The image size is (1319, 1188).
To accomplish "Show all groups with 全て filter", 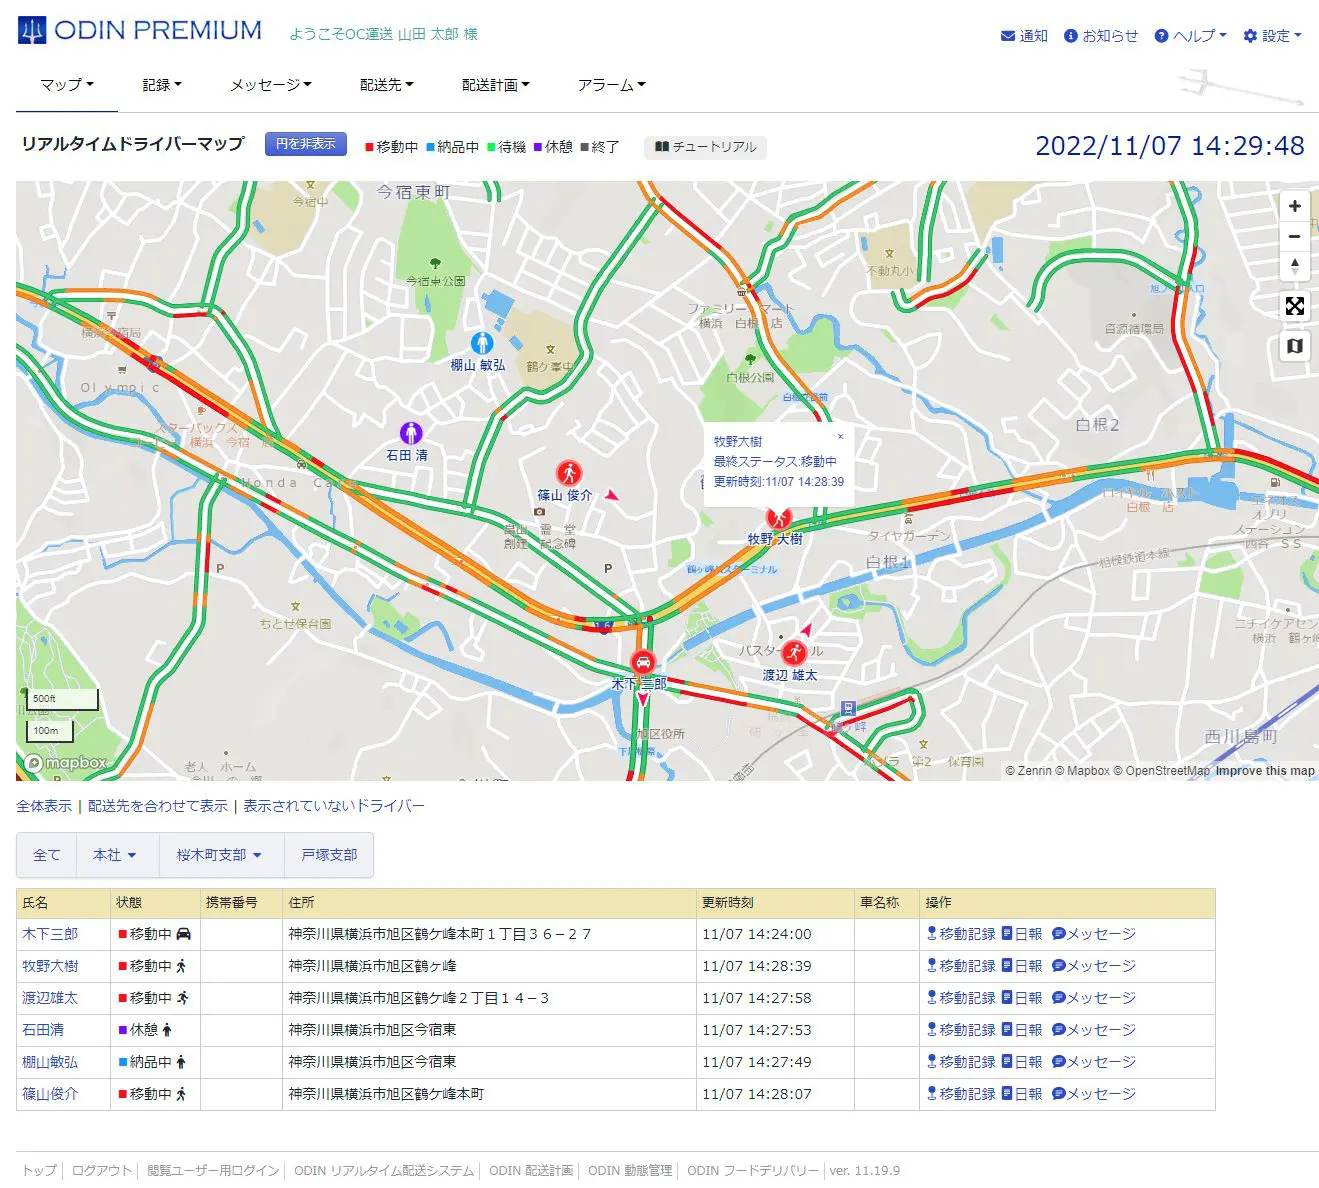I will [x=47, y=855].
